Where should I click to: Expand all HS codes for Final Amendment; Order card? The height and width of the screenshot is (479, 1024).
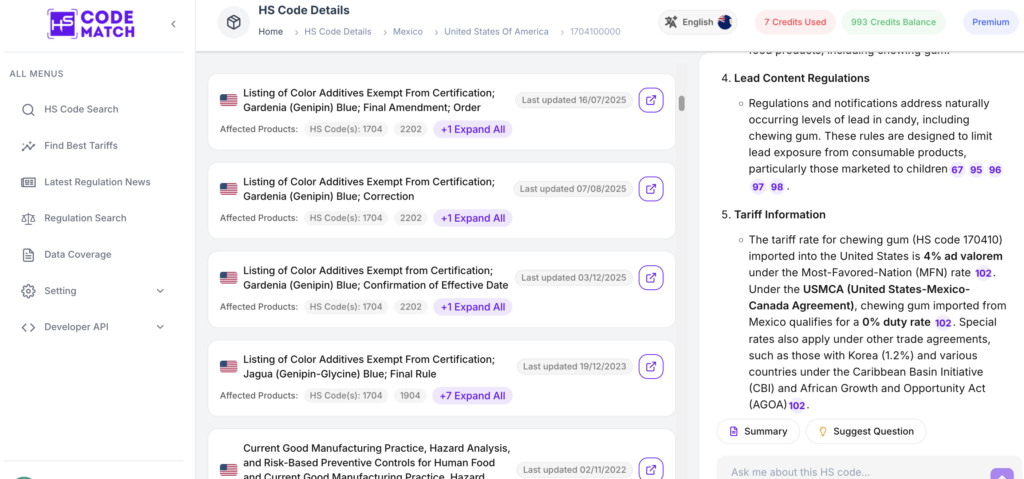(473, 129)
